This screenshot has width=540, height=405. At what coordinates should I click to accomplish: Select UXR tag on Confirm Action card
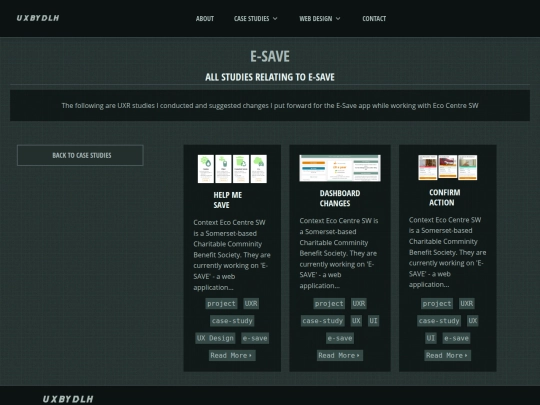coord(467,303)
